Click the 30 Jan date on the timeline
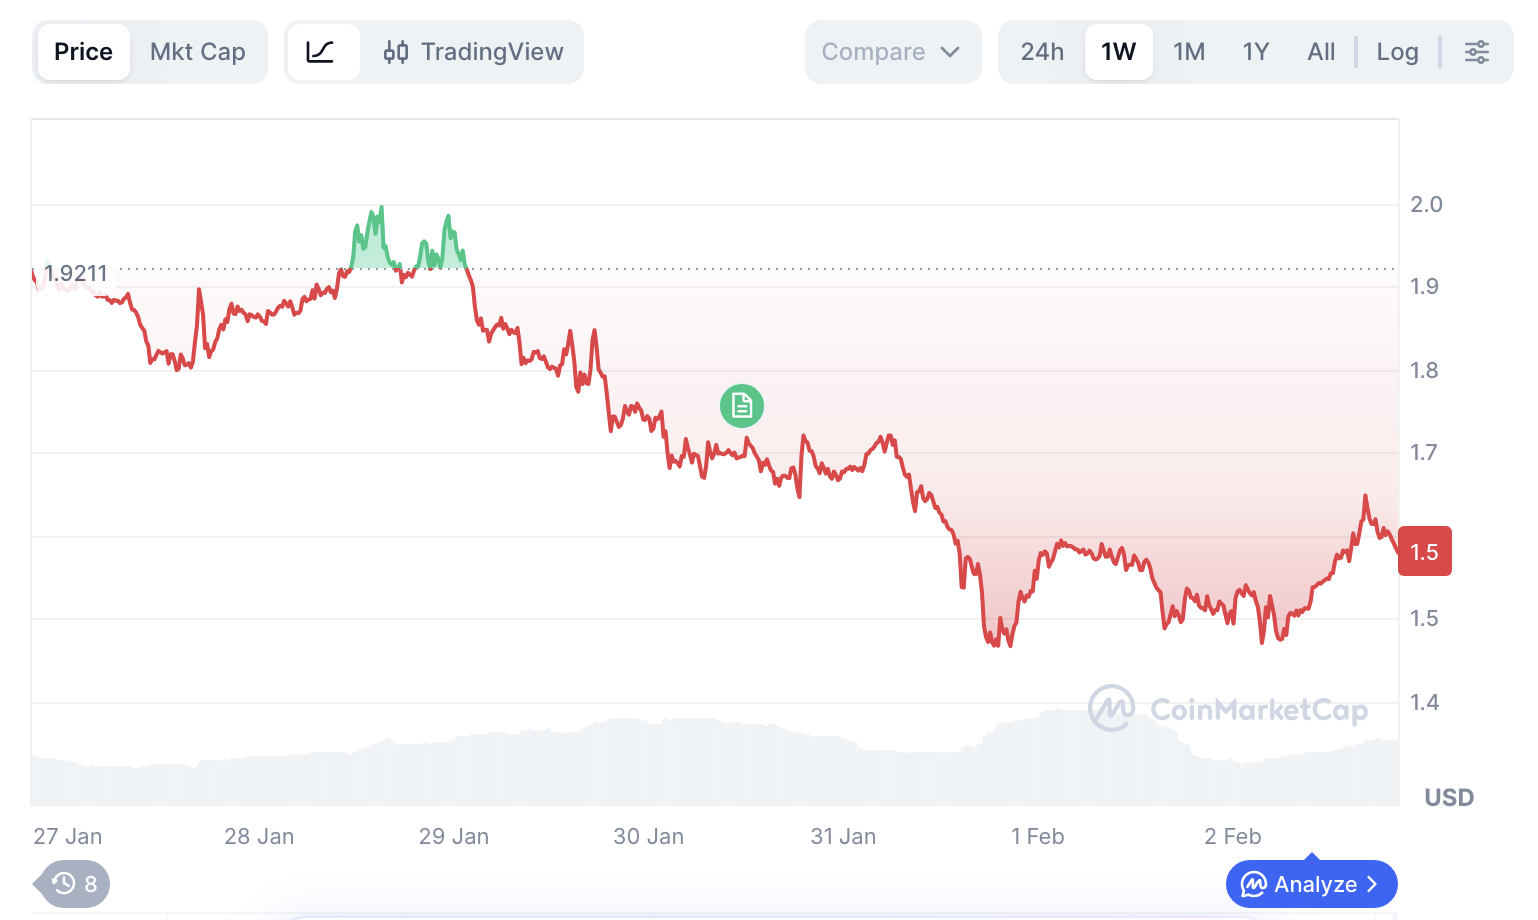The height and width of the screenshot is (920, 1538). click(648, 837)
